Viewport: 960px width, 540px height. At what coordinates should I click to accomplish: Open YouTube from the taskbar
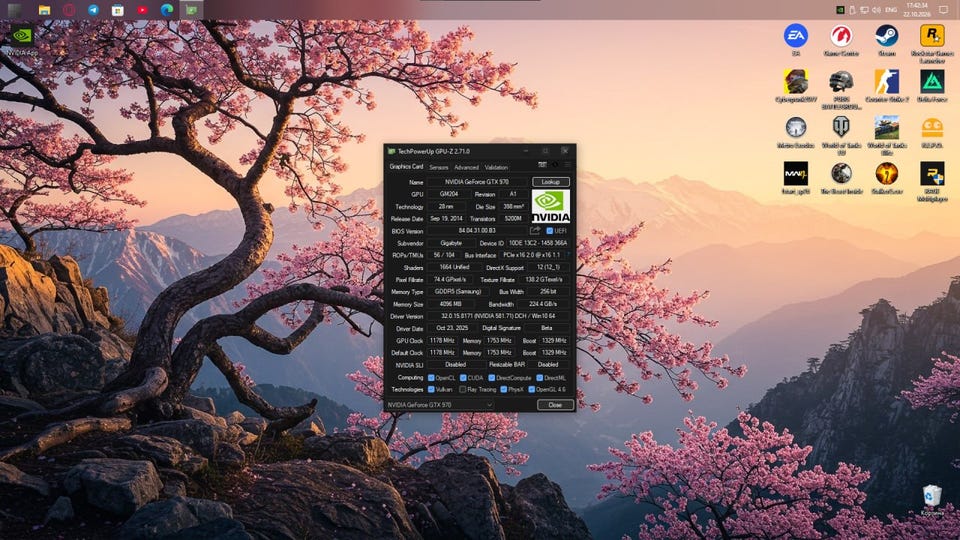point(142,10)
